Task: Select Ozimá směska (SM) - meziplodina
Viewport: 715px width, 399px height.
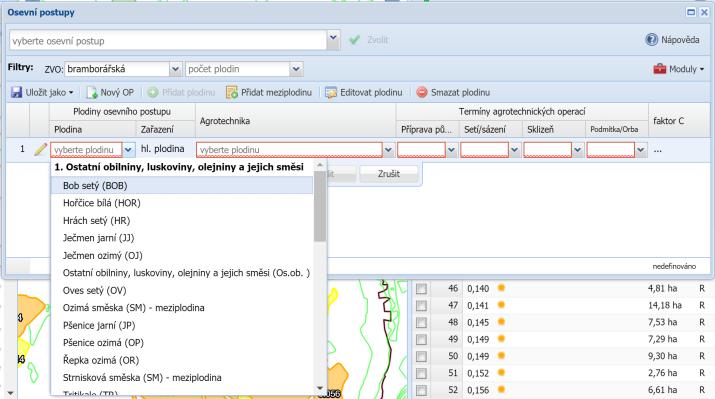Action: point(182,308)
